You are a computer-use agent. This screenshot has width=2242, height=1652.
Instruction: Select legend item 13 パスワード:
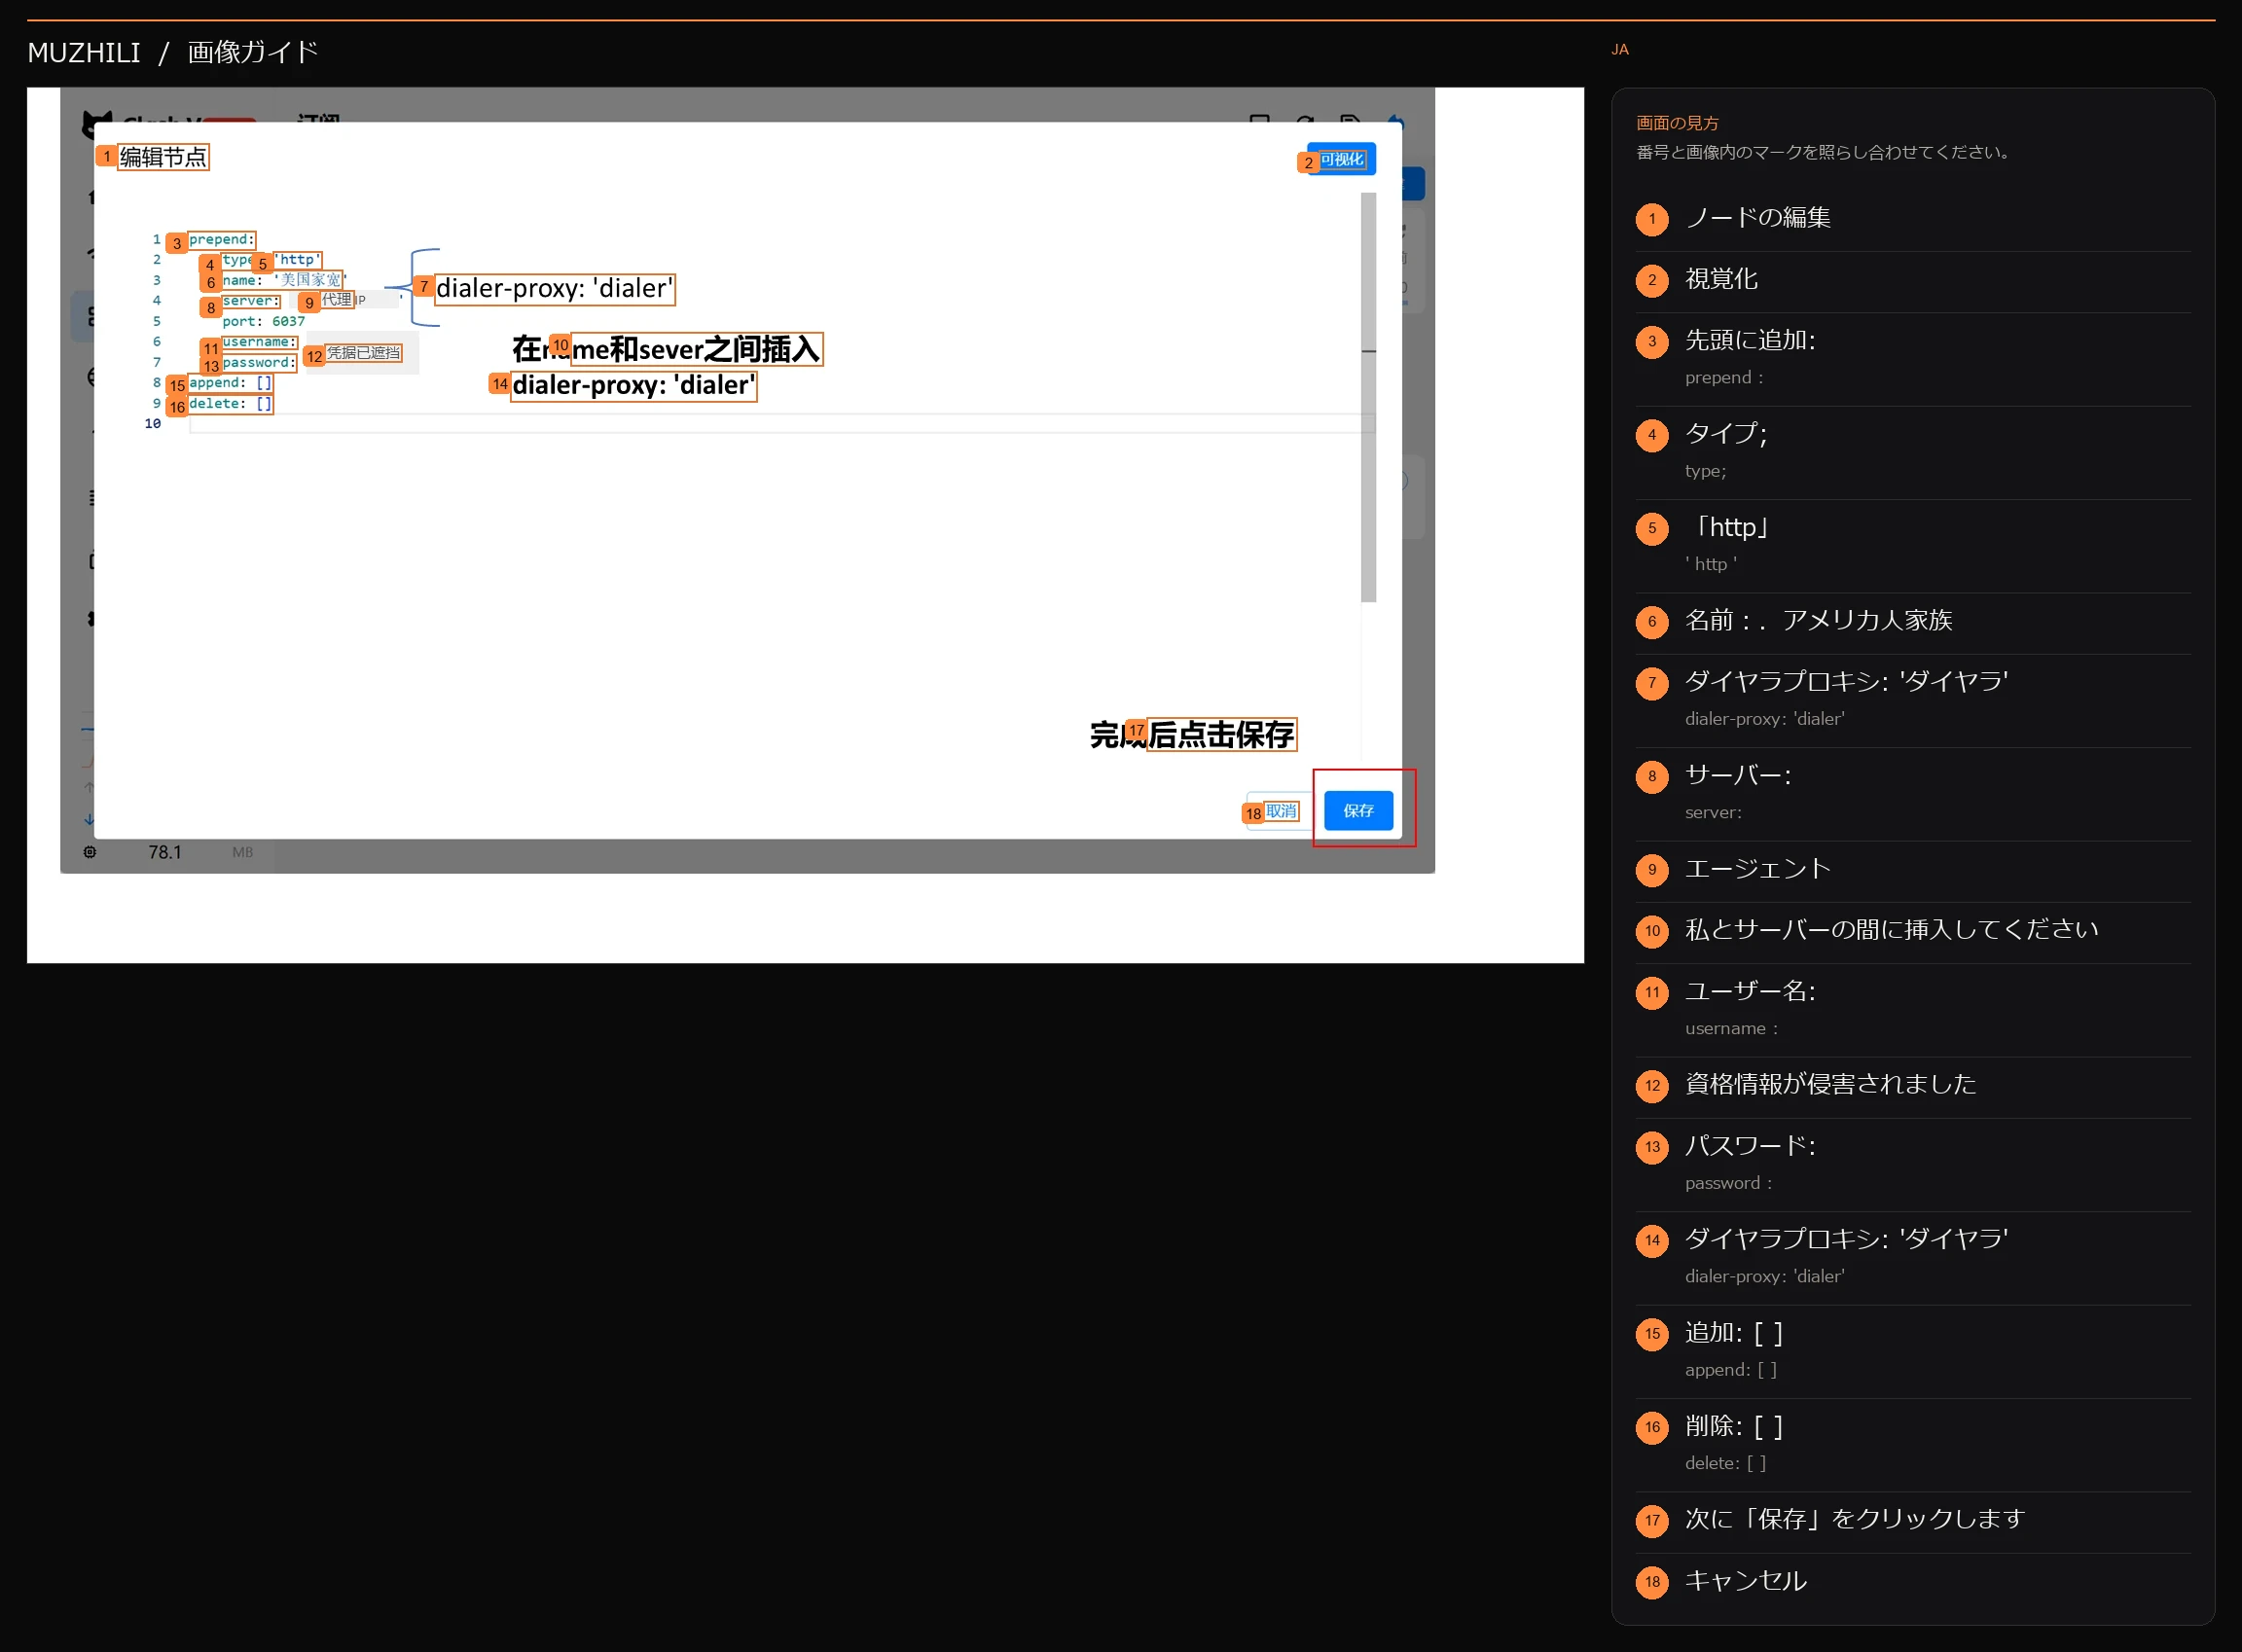(1913, 1165)
